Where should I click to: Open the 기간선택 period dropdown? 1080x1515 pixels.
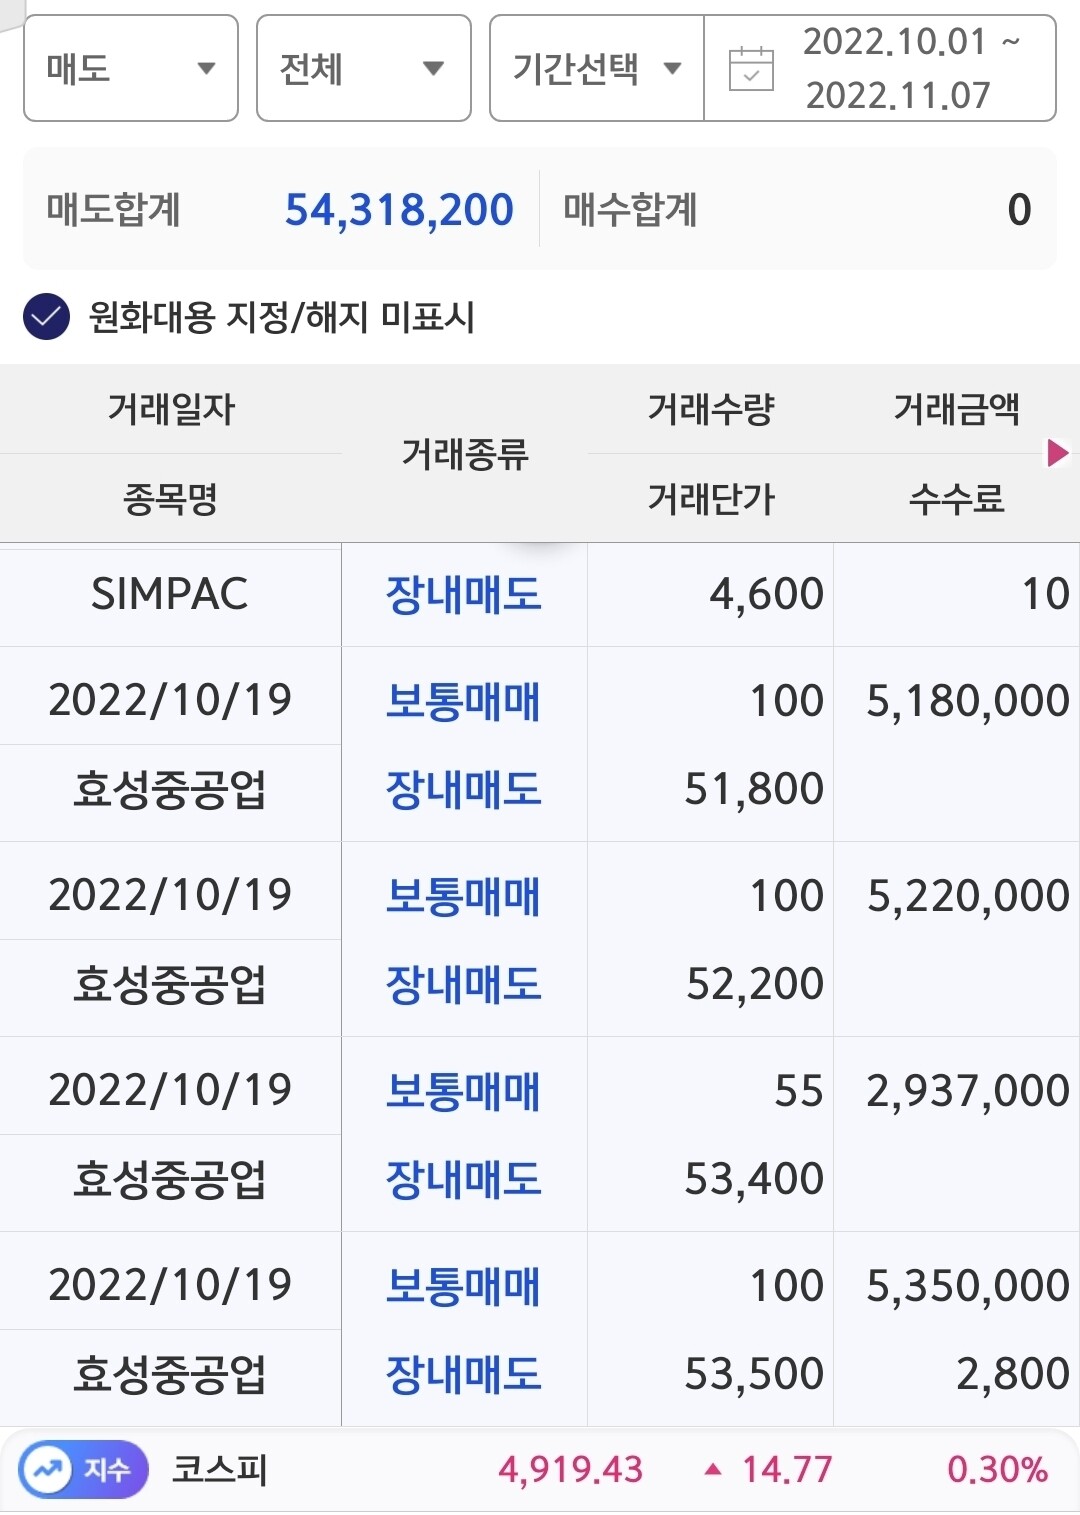(596, 68)
